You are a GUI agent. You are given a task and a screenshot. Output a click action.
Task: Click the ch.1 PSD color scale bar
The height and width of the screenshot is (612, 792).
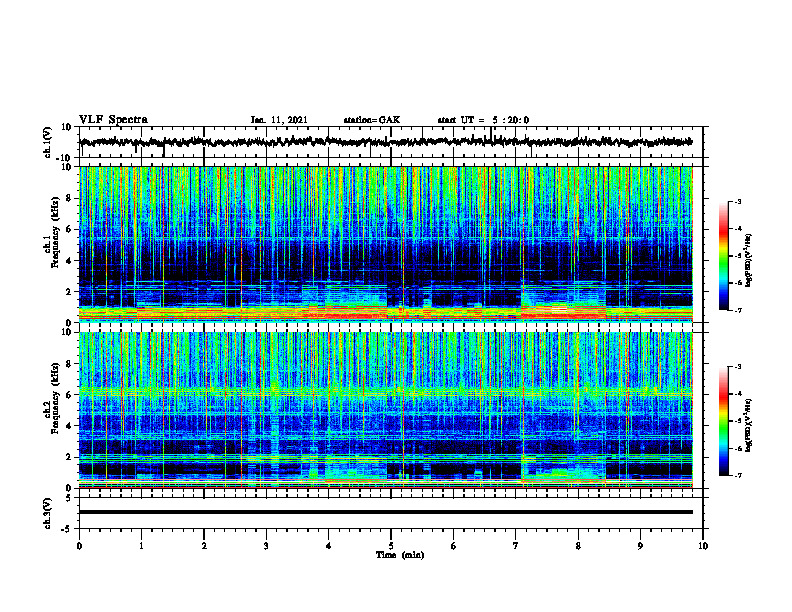pos(723,256)
